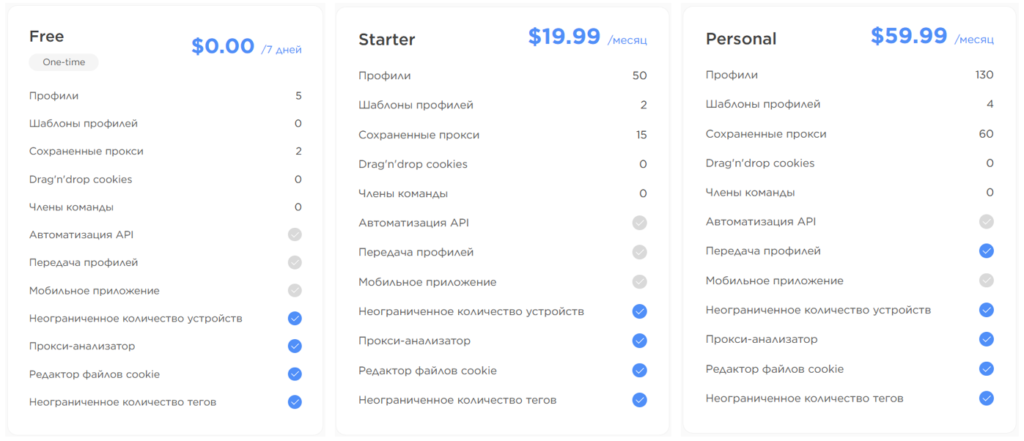Click blue Передача профилей checkmark in Personal plan
Screen dimensions: 1024x441
tap(986, 251)
